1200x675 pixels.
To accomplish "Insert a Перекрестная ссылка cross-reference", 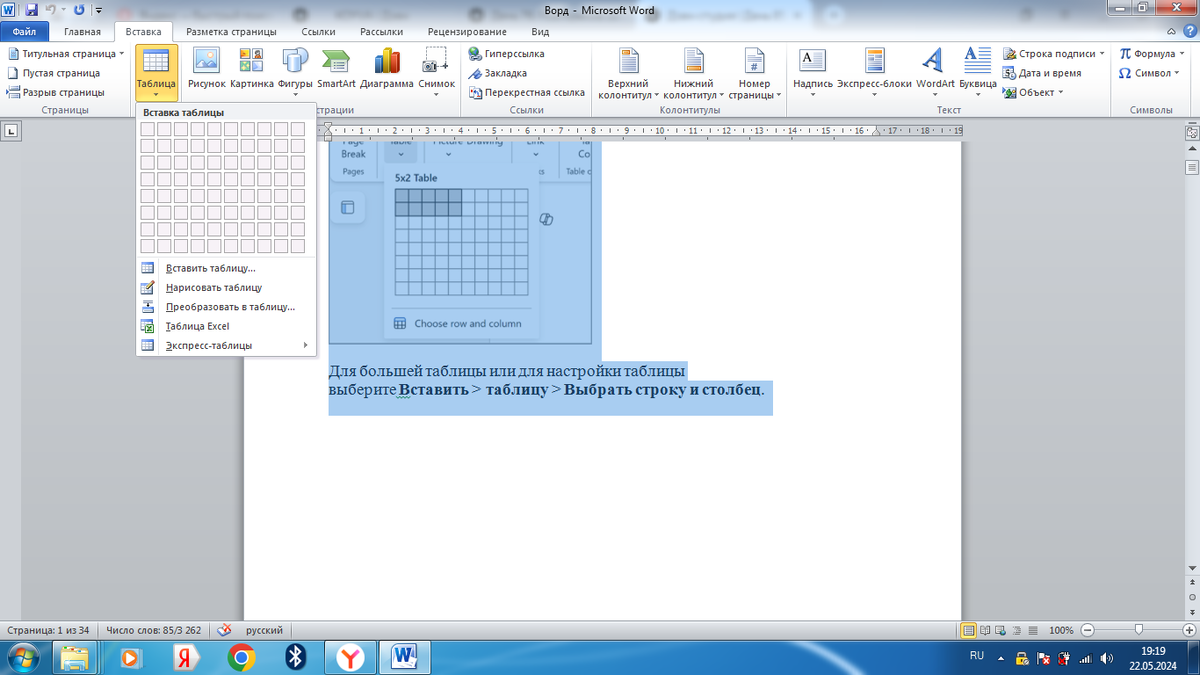I will (527, 92).
